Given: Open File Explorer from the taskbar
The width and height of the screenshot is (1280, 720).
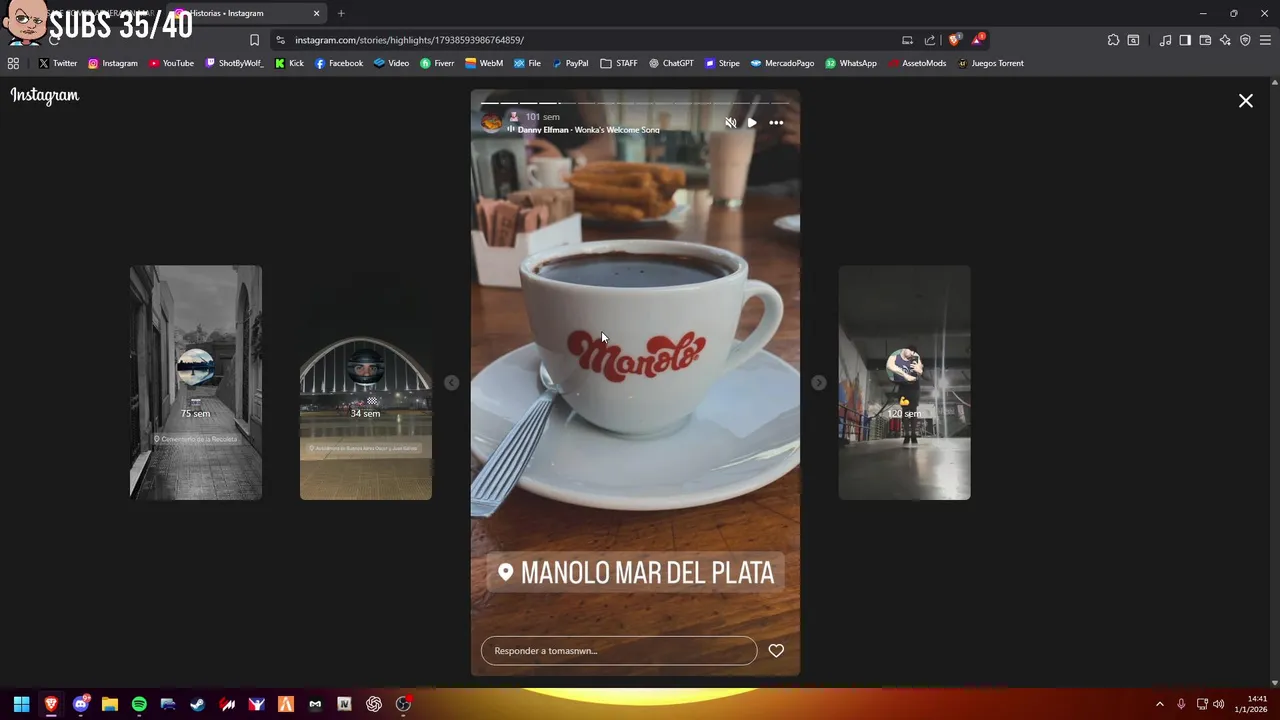Looking at the screenshot, I should point(110,704).
